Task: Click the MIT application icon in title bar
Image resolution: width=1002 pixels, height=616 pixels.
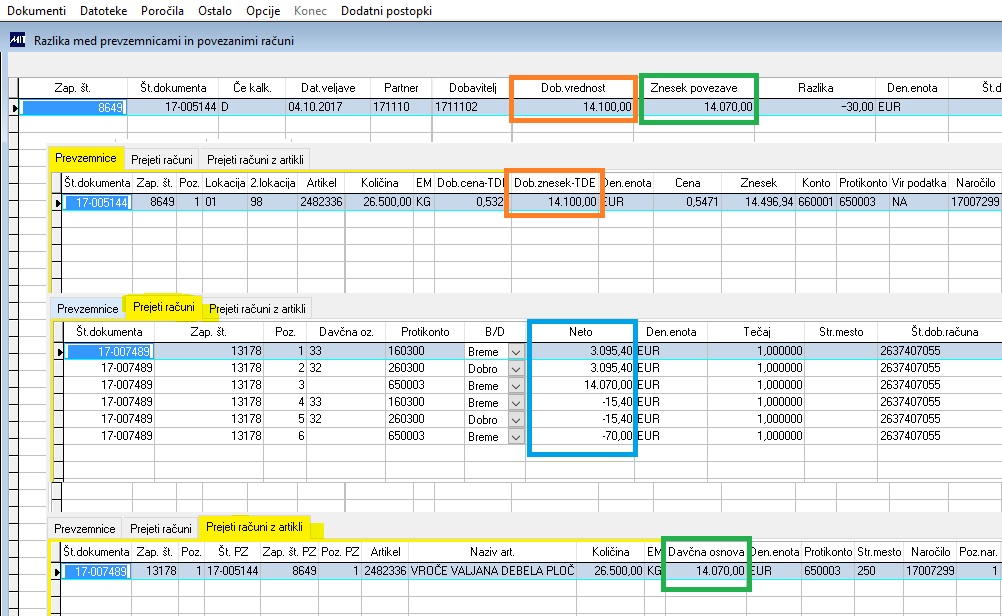Action: pyautogui.click(x=17, y=40)
